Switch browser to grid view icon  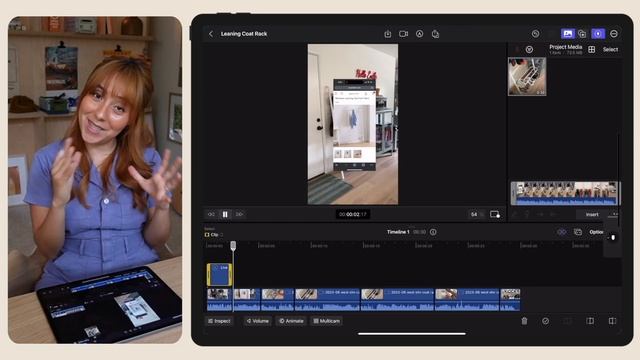[591, 49]
